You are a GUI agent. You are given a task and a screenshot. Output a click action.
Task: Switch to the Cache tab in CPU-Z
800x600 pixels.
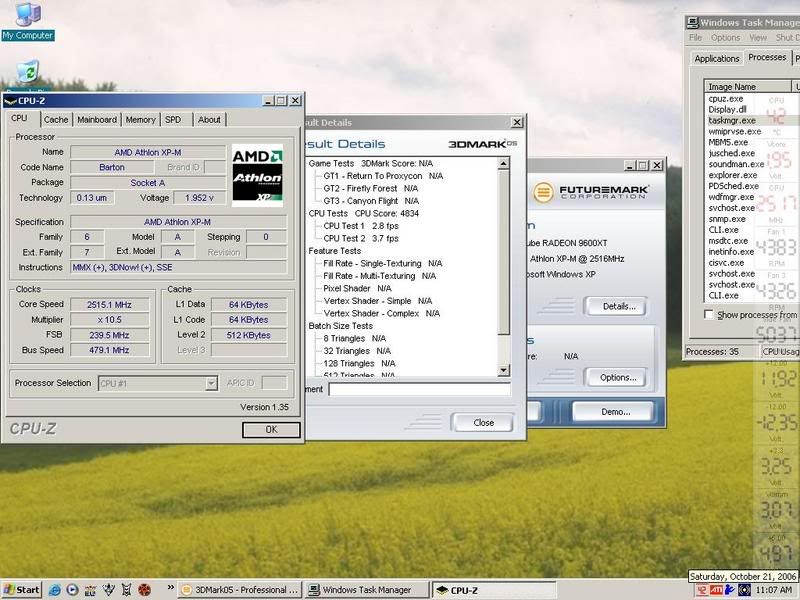tap(56, 119)
